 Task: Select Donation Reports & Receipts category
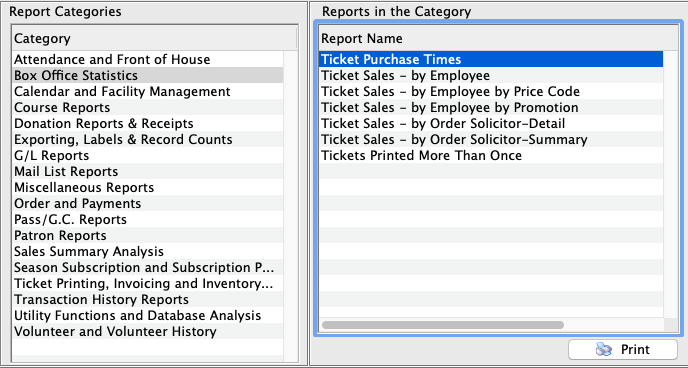point(148,123)
